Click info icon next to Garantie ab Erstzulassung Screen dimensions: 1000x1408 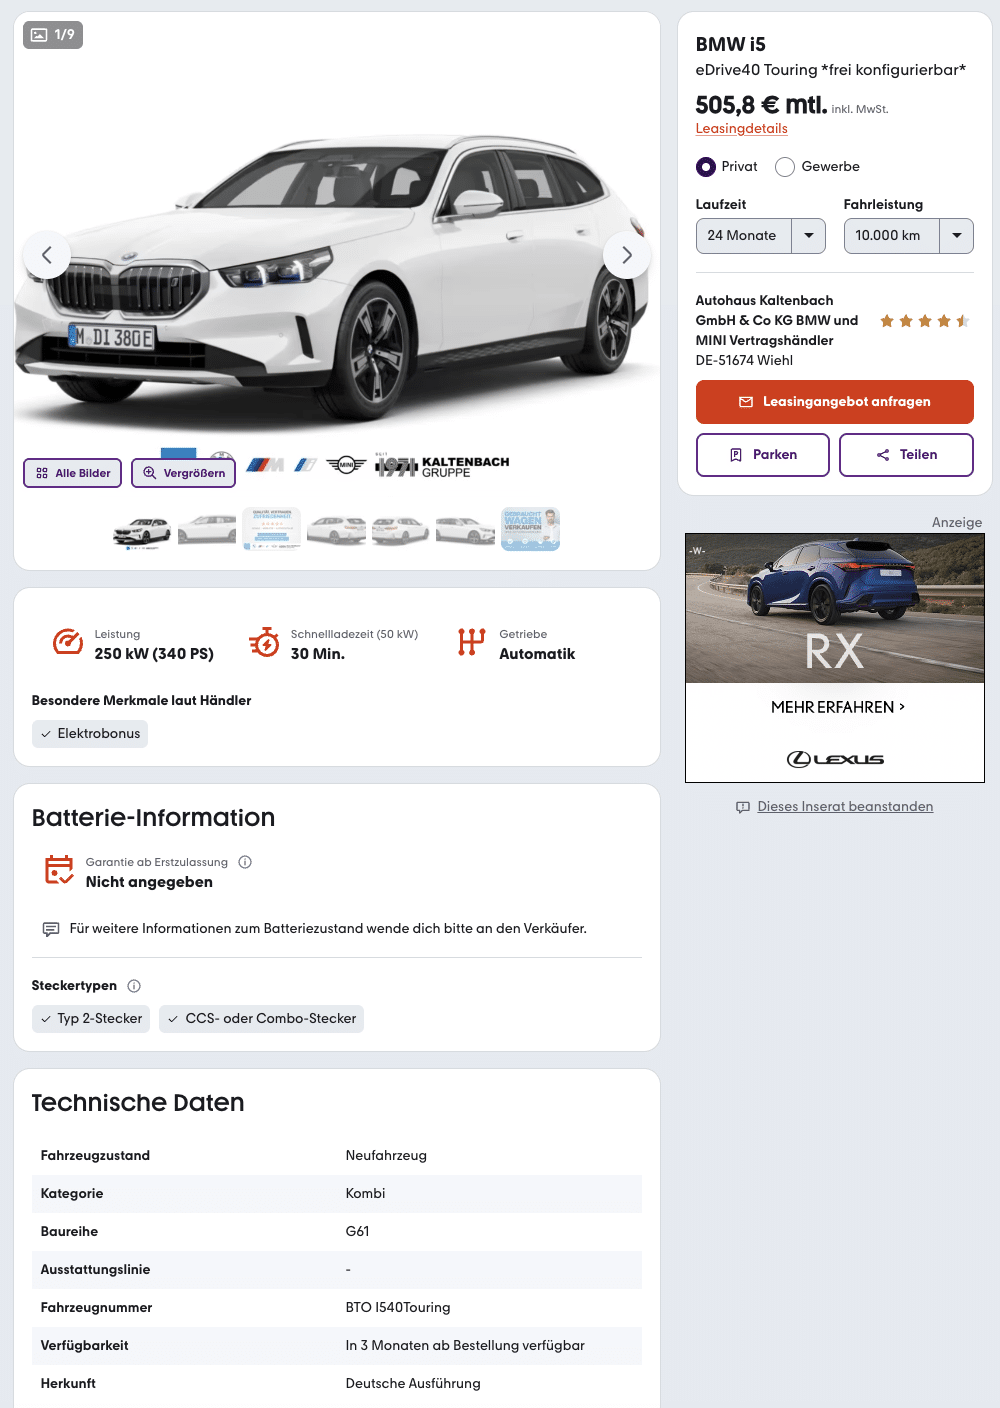pos(245,862)
